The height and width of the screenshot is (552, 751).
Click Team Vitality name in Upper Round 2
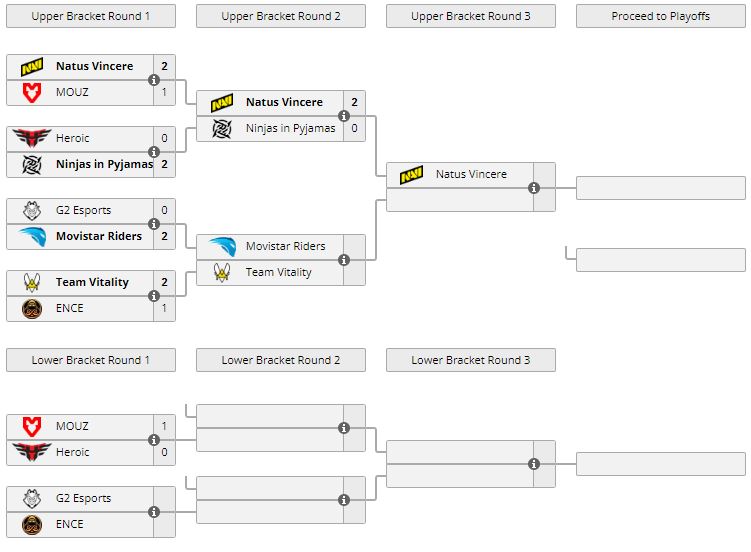click(x=278, y=273)
